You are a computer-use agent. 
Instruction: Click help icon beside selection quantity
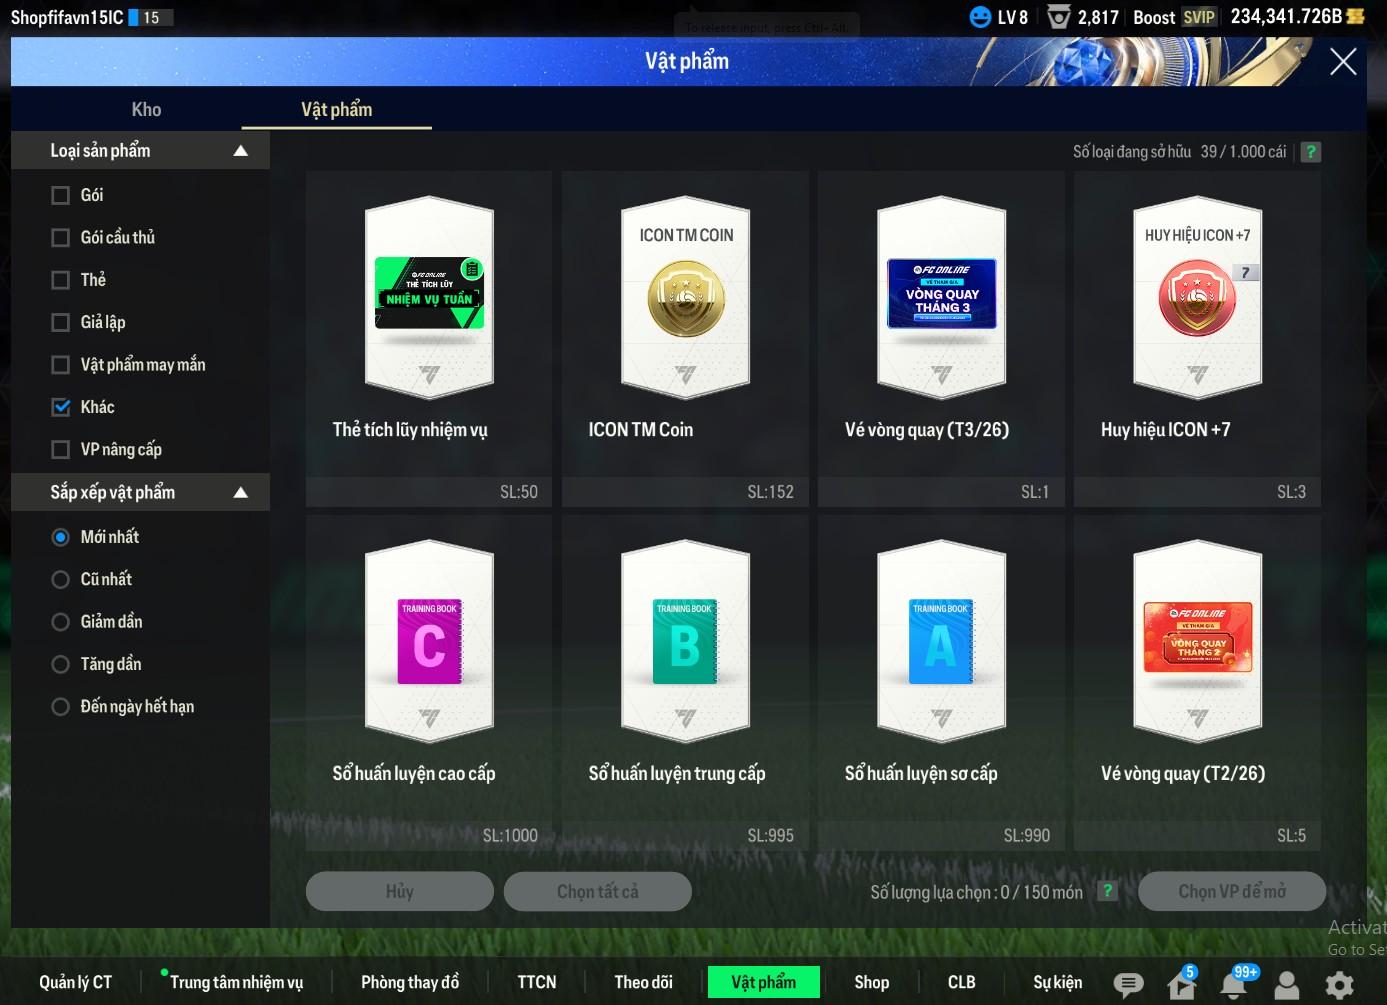pyautogui.click(x=1107, y=891)
